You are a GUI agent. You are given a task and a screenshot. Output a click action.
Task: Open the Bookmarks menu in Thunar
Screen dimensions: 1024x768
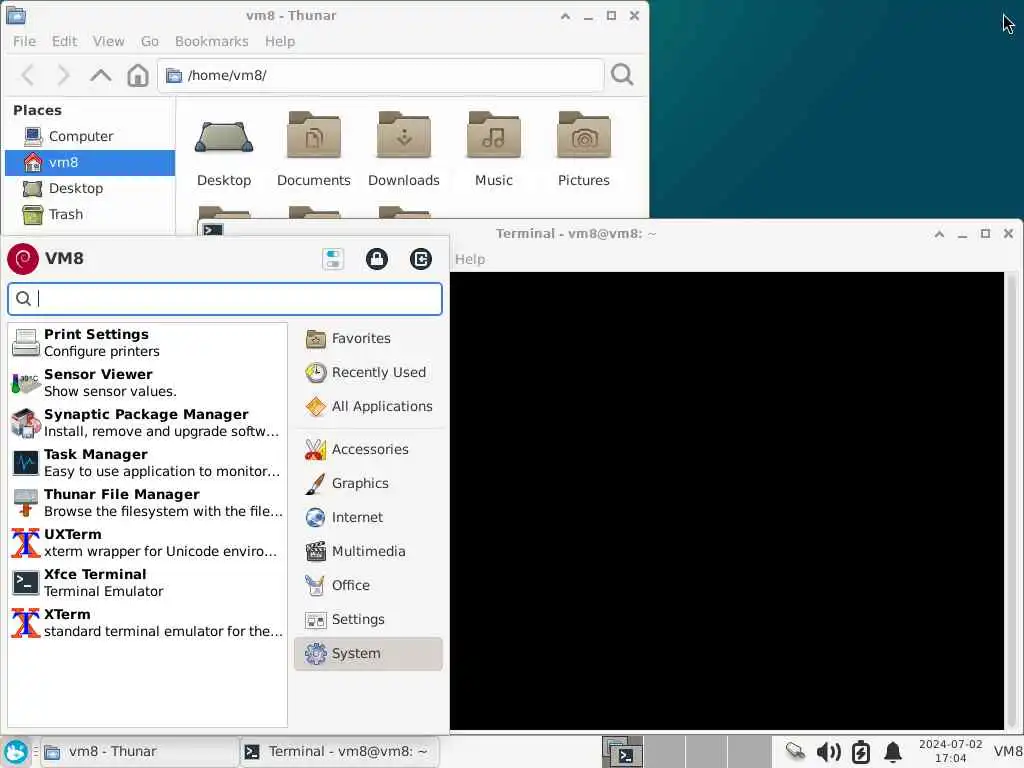(x=212, y=41)
